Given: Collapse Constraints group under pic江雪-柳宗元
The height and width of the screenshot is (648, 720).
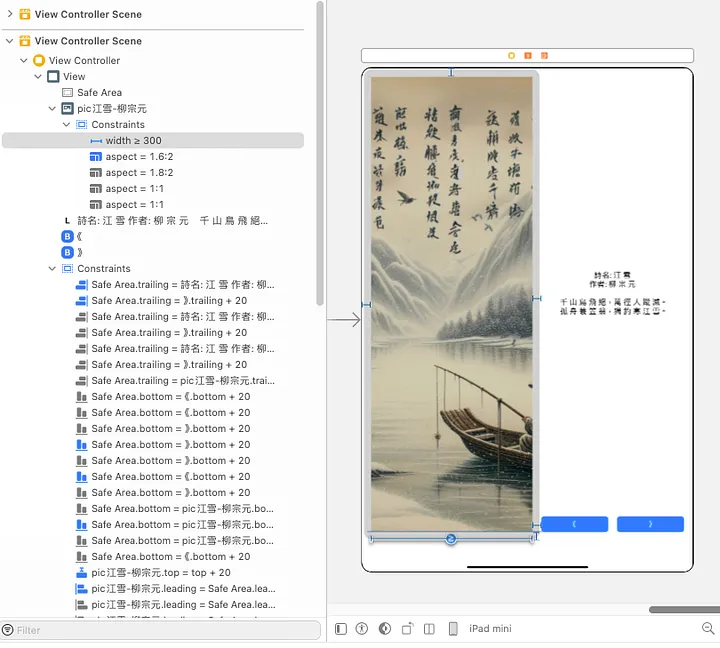Looking at the screenshot, I should click(x=67, y=124).
